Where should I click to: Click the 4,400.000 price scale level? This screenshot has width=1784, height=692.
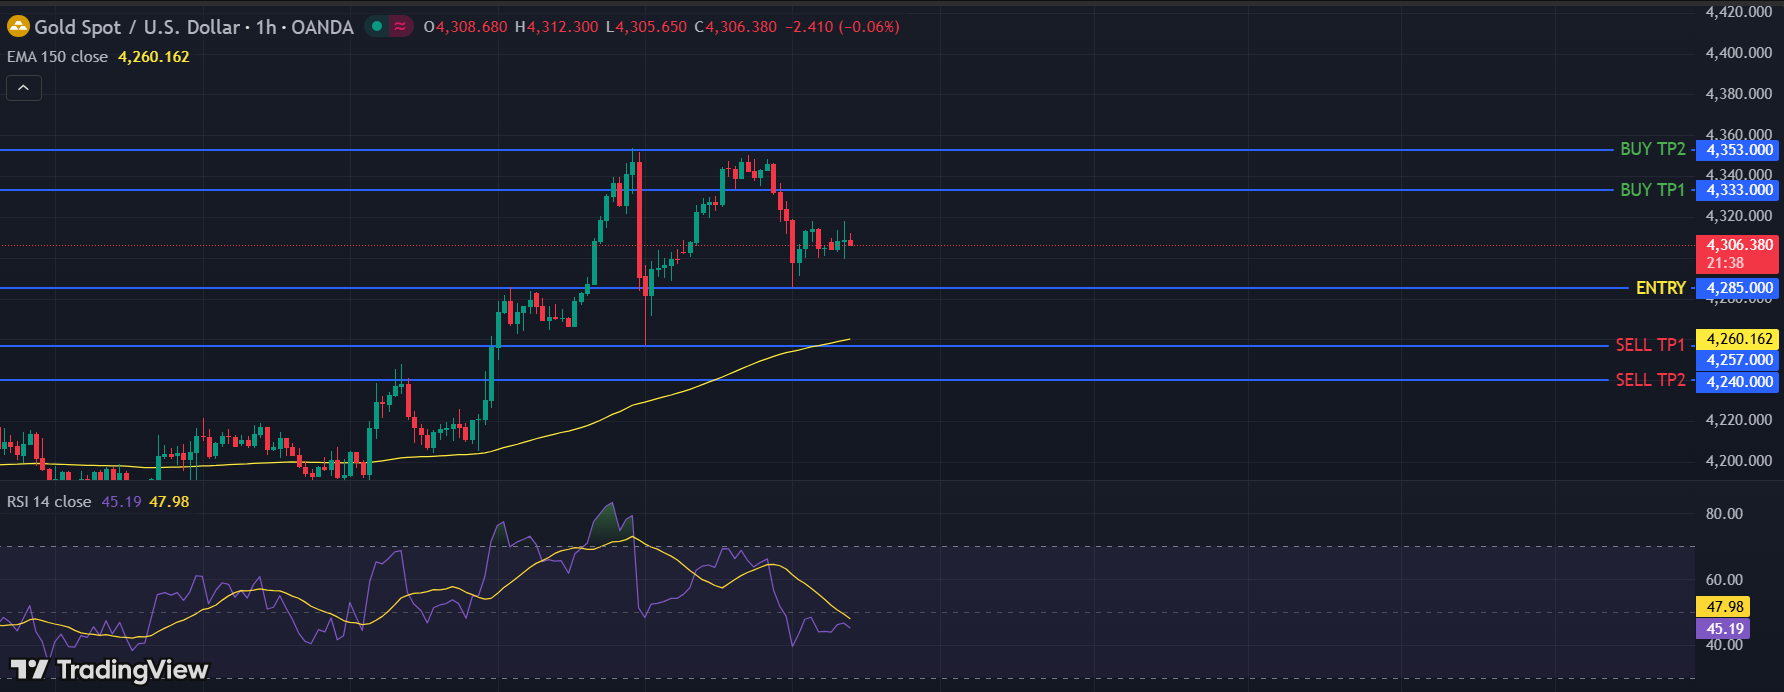coord(1738,53)
